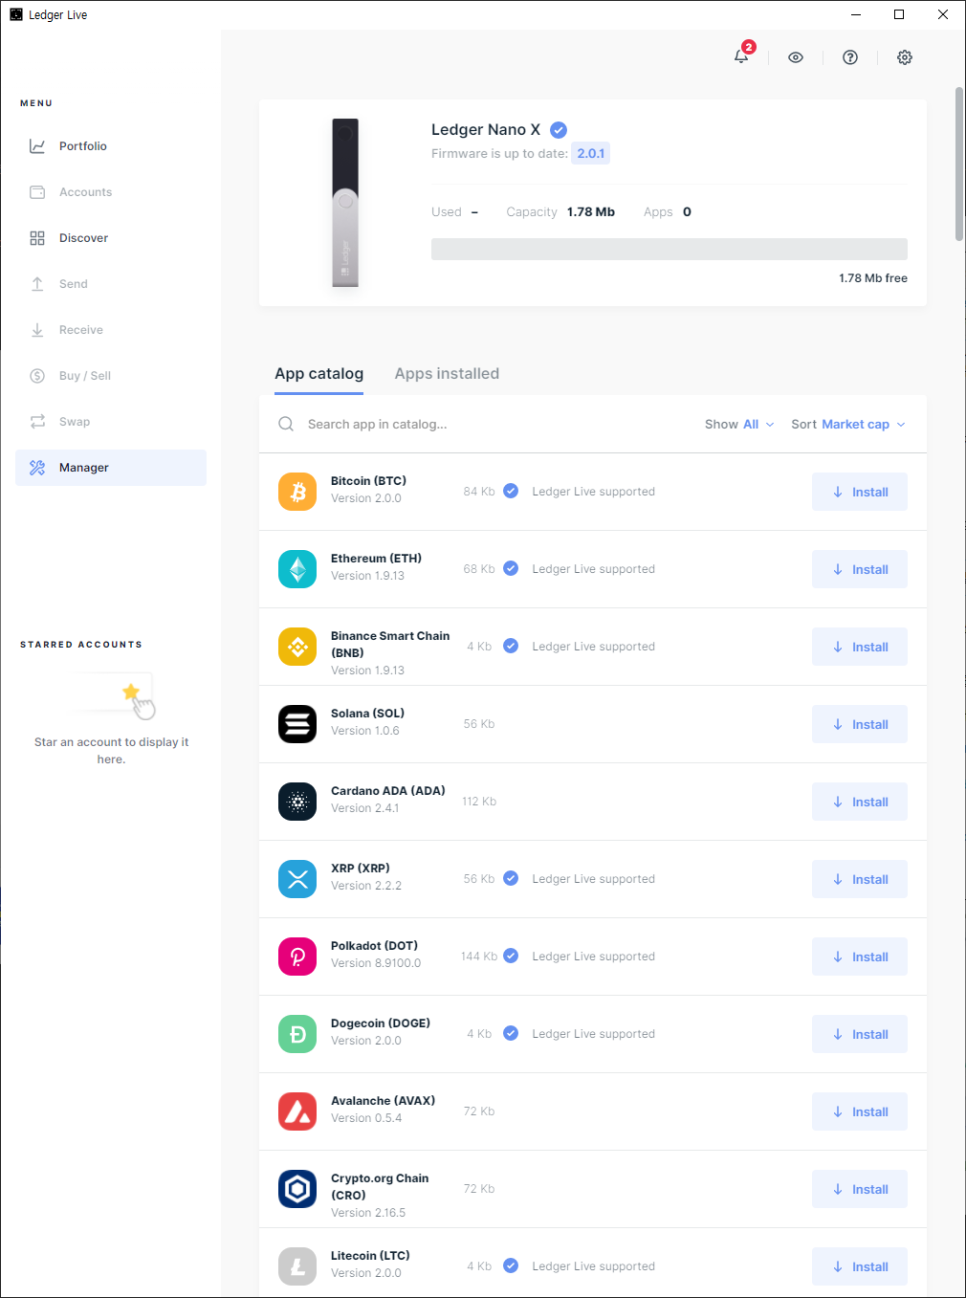The height and width of the screenshot is (1298, 966).
Task: Click the Send arrow icon
Action: (37, 284)
